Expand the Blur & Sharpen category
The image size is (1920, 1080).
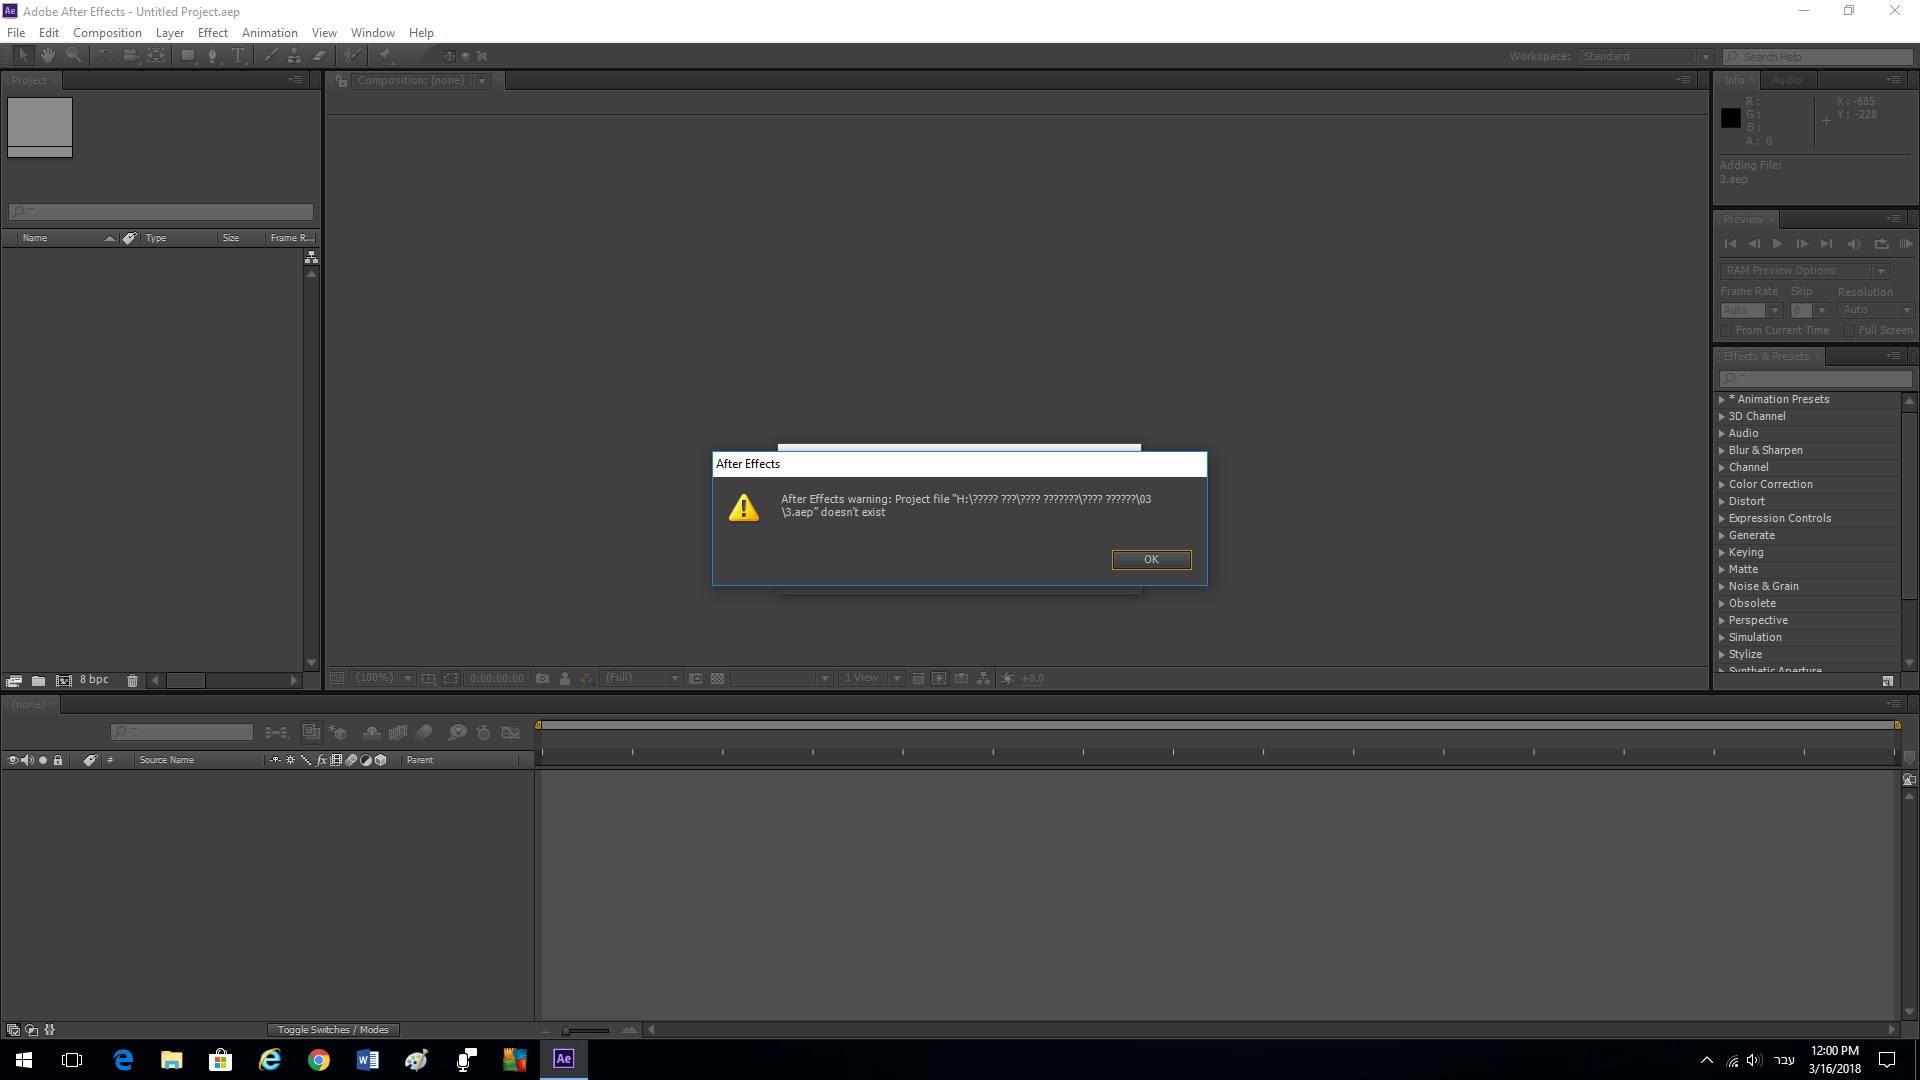(1722, 451)
